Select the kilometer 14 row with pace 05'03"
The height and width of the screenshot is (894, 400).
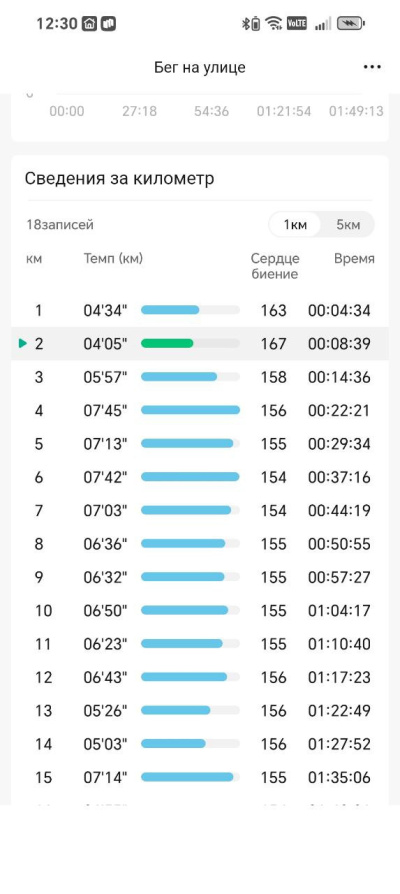pos(200,744)
